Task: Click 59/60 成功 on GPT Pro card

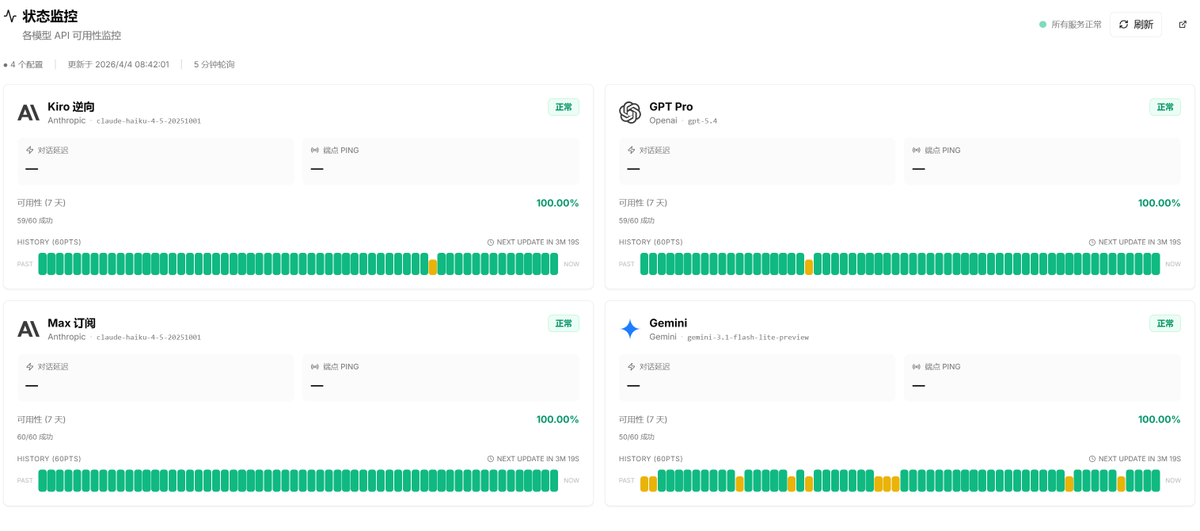Action: coord(636,221)
